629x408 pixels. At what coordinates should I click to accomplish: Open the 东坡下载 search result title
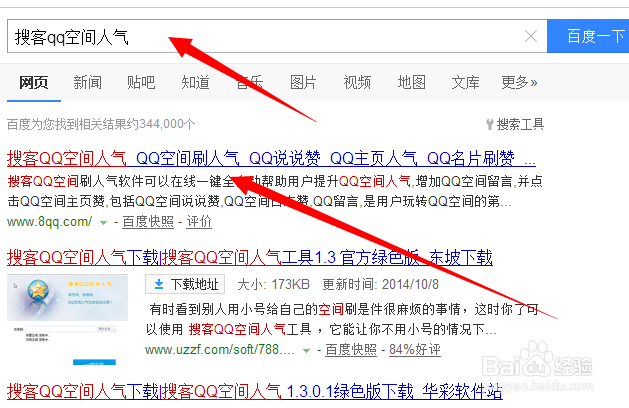pos(249,258)
